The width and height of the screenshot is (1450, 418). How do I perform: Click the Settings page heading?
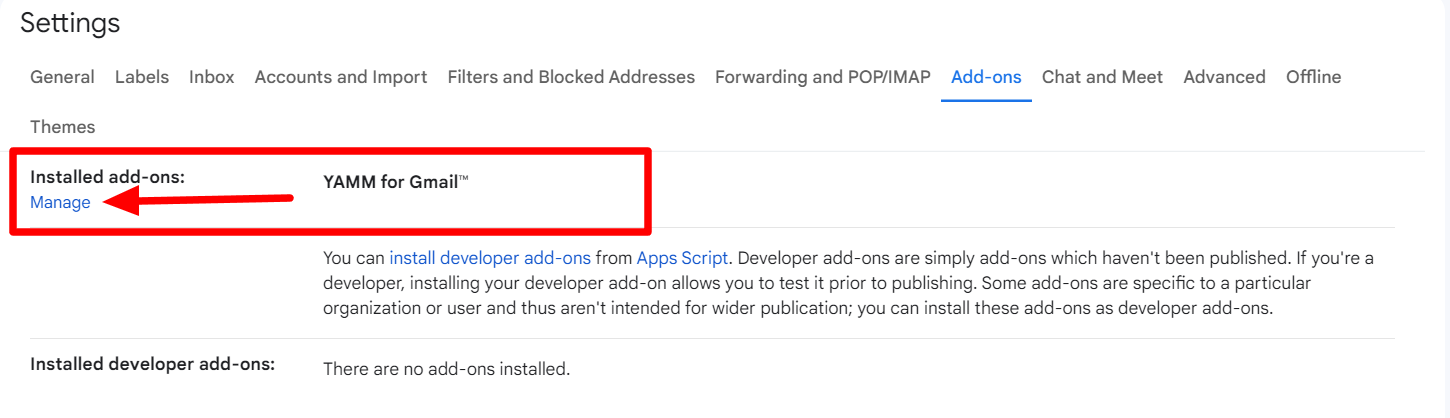point(70,23)
